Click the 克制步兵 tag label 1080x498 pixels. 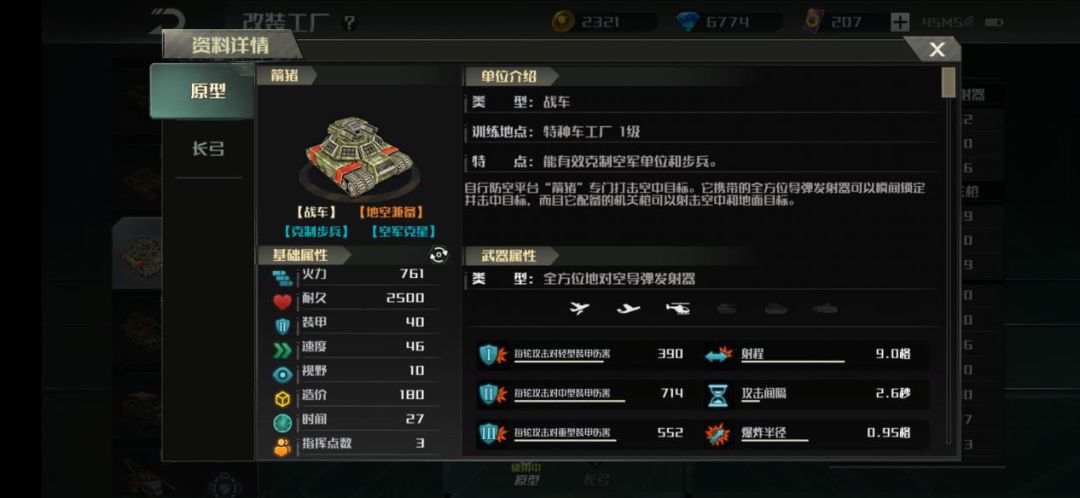click(x=316, y=232)
